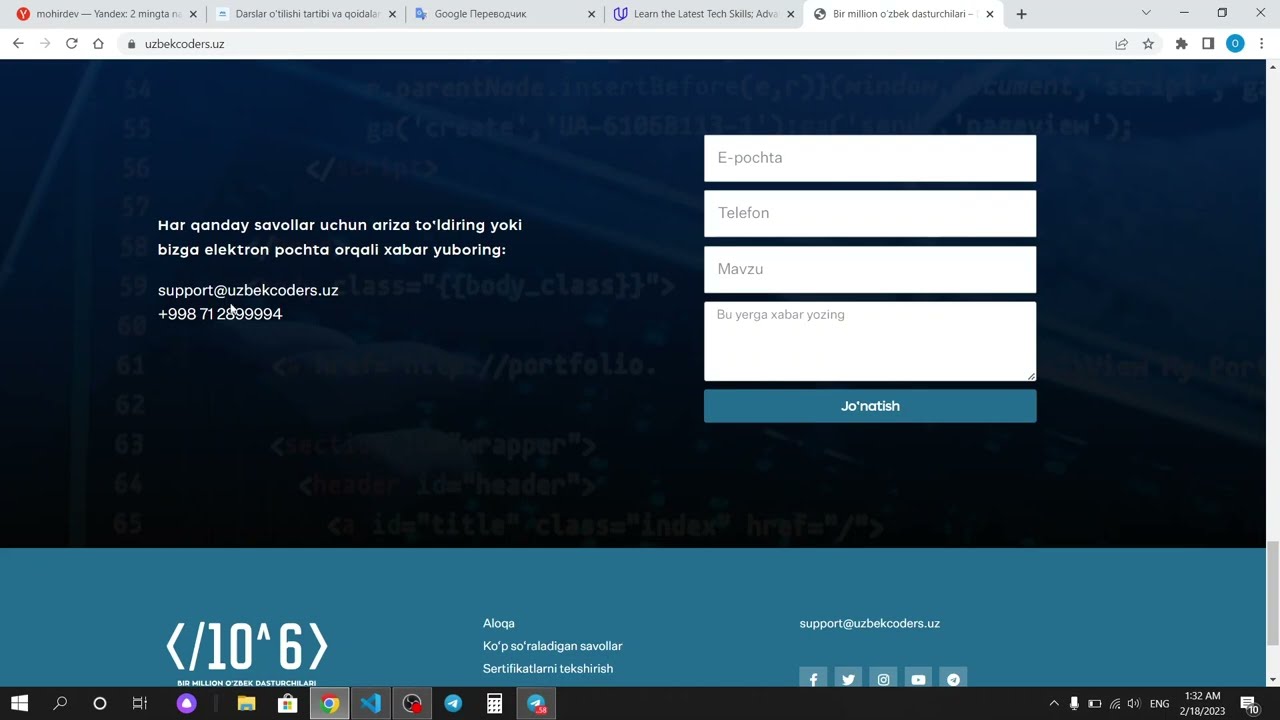Open Calculator from the taskbar
Screen dimensions: 1280x720
click(494, 704)
